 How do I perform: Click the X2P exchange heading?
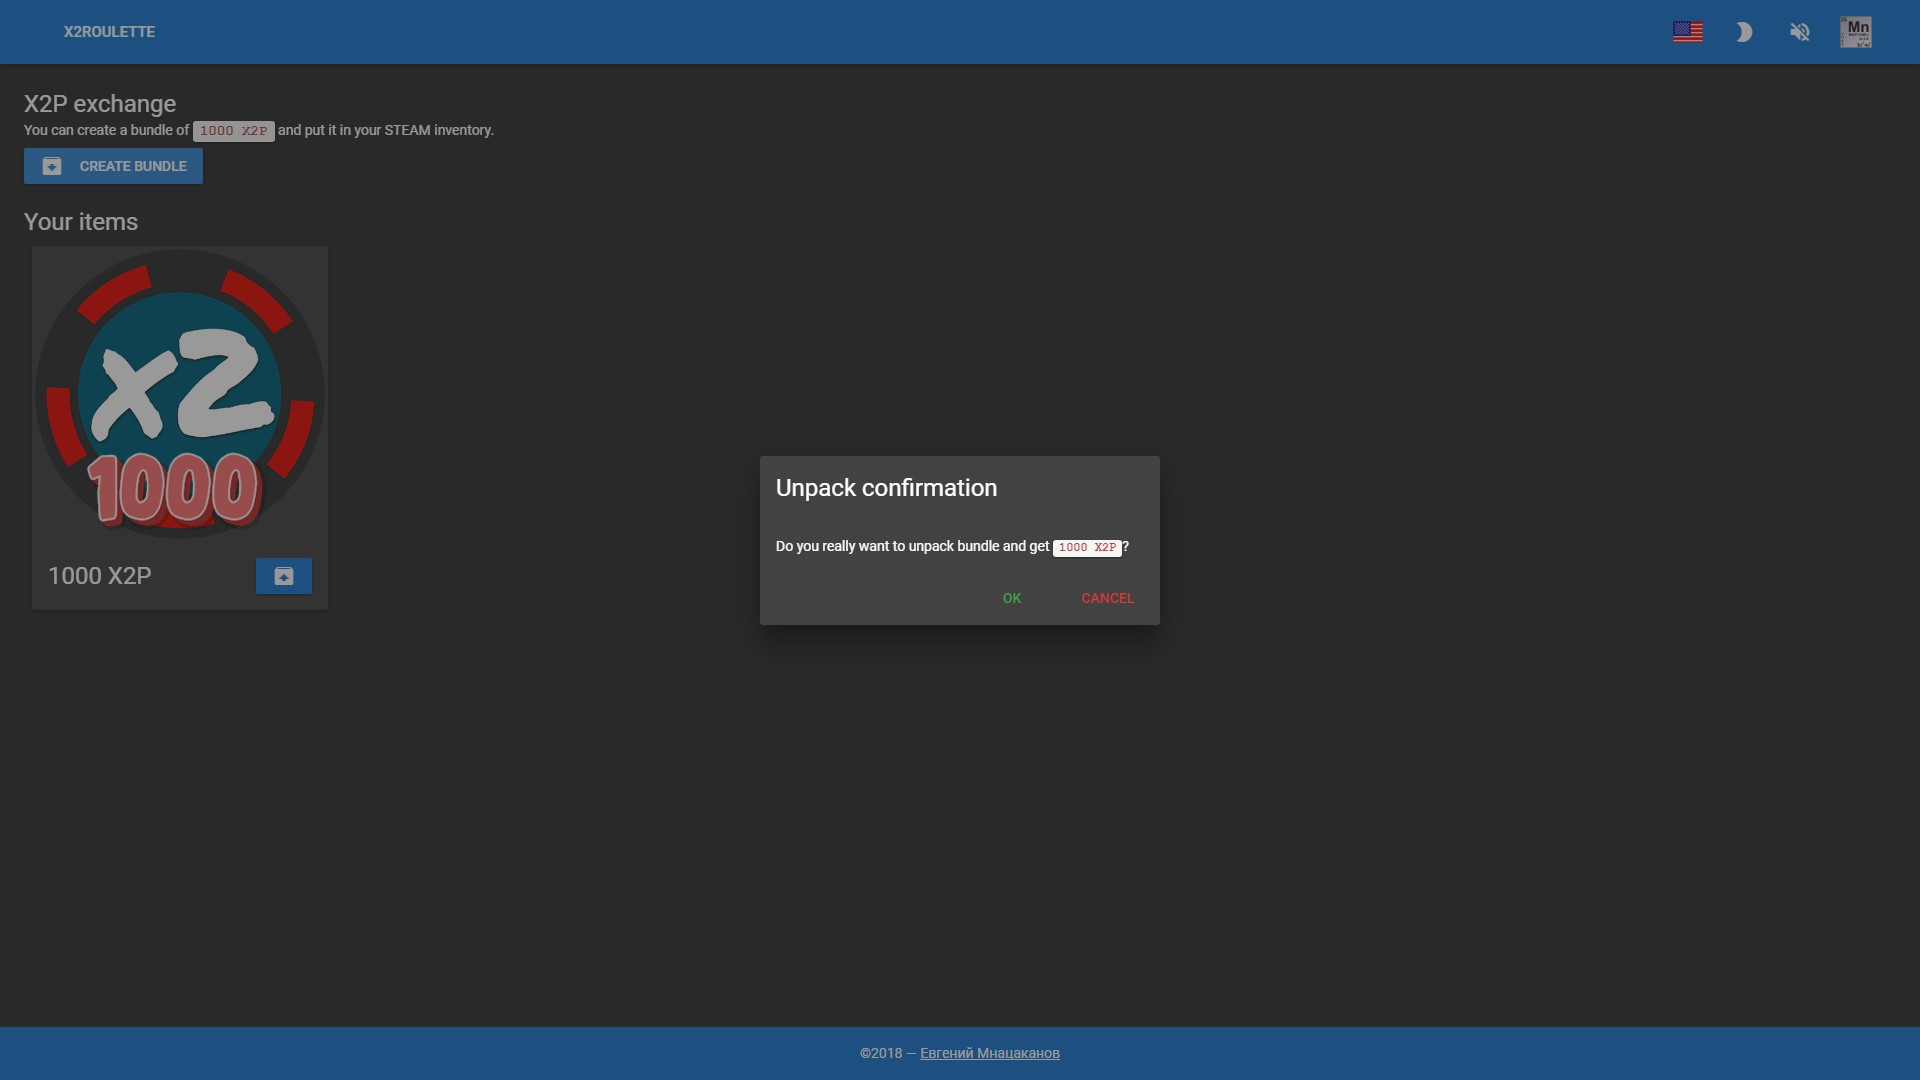point(100,104)
